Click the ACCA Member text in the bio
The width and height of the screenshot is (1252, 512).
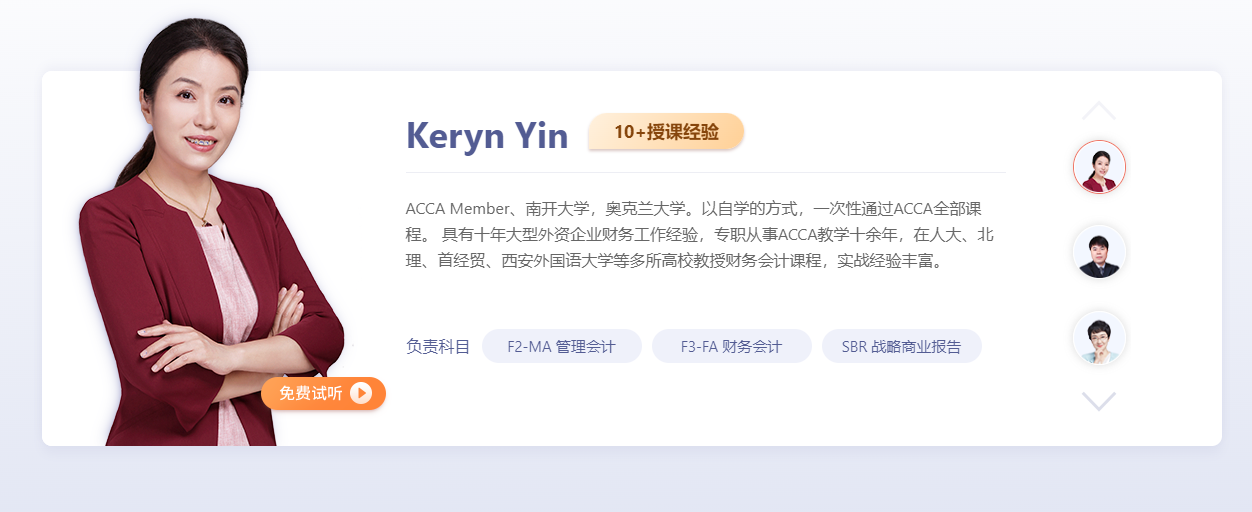(x=456, y=209)
